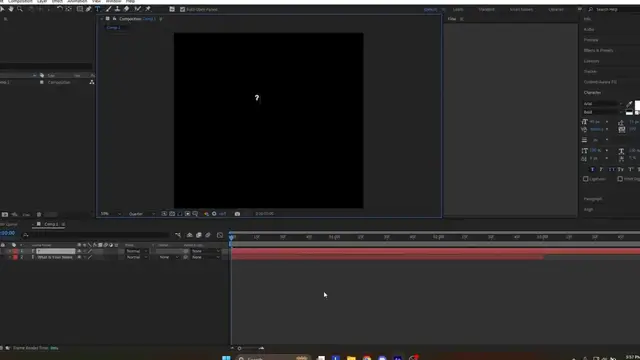Viewport: 640px width, 360px height.
Task: Click the Windows Start button
Action: pos(226,358)
